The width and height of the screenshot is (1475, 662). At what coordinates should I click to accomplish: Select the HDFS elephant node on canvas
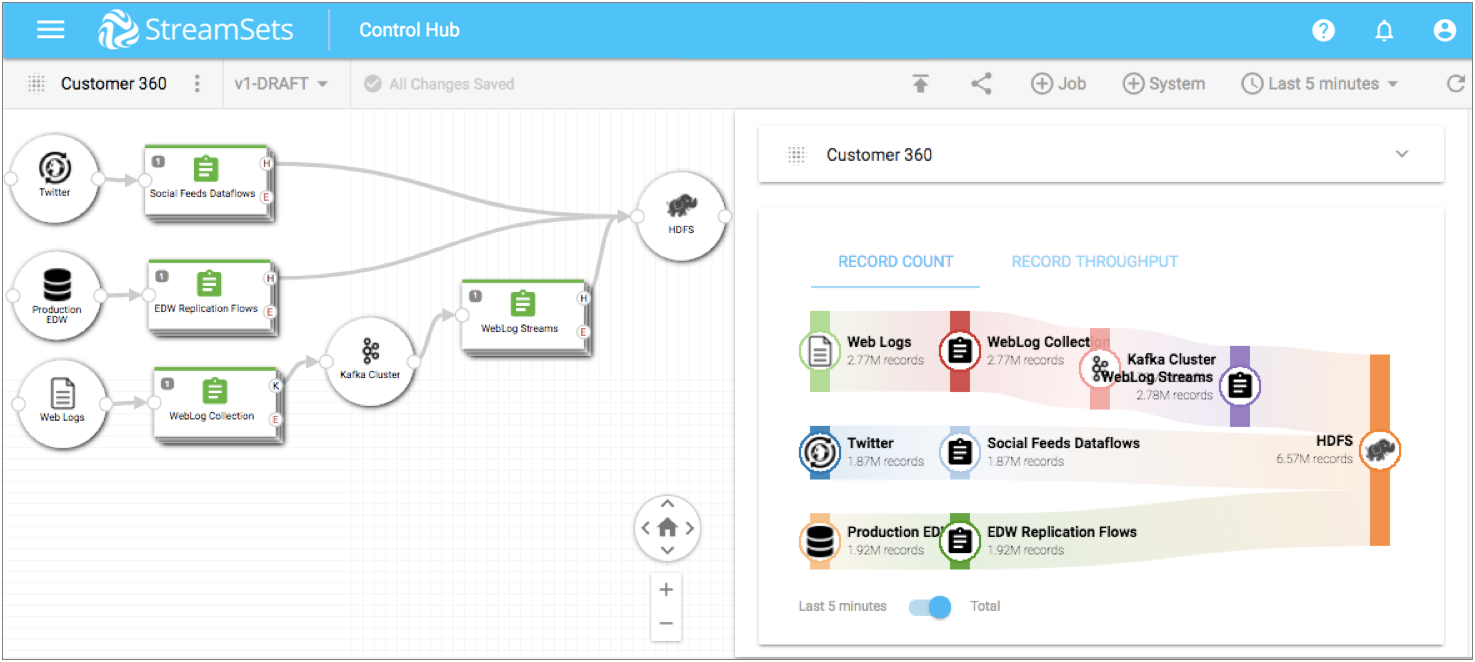(x=679, y=216)
